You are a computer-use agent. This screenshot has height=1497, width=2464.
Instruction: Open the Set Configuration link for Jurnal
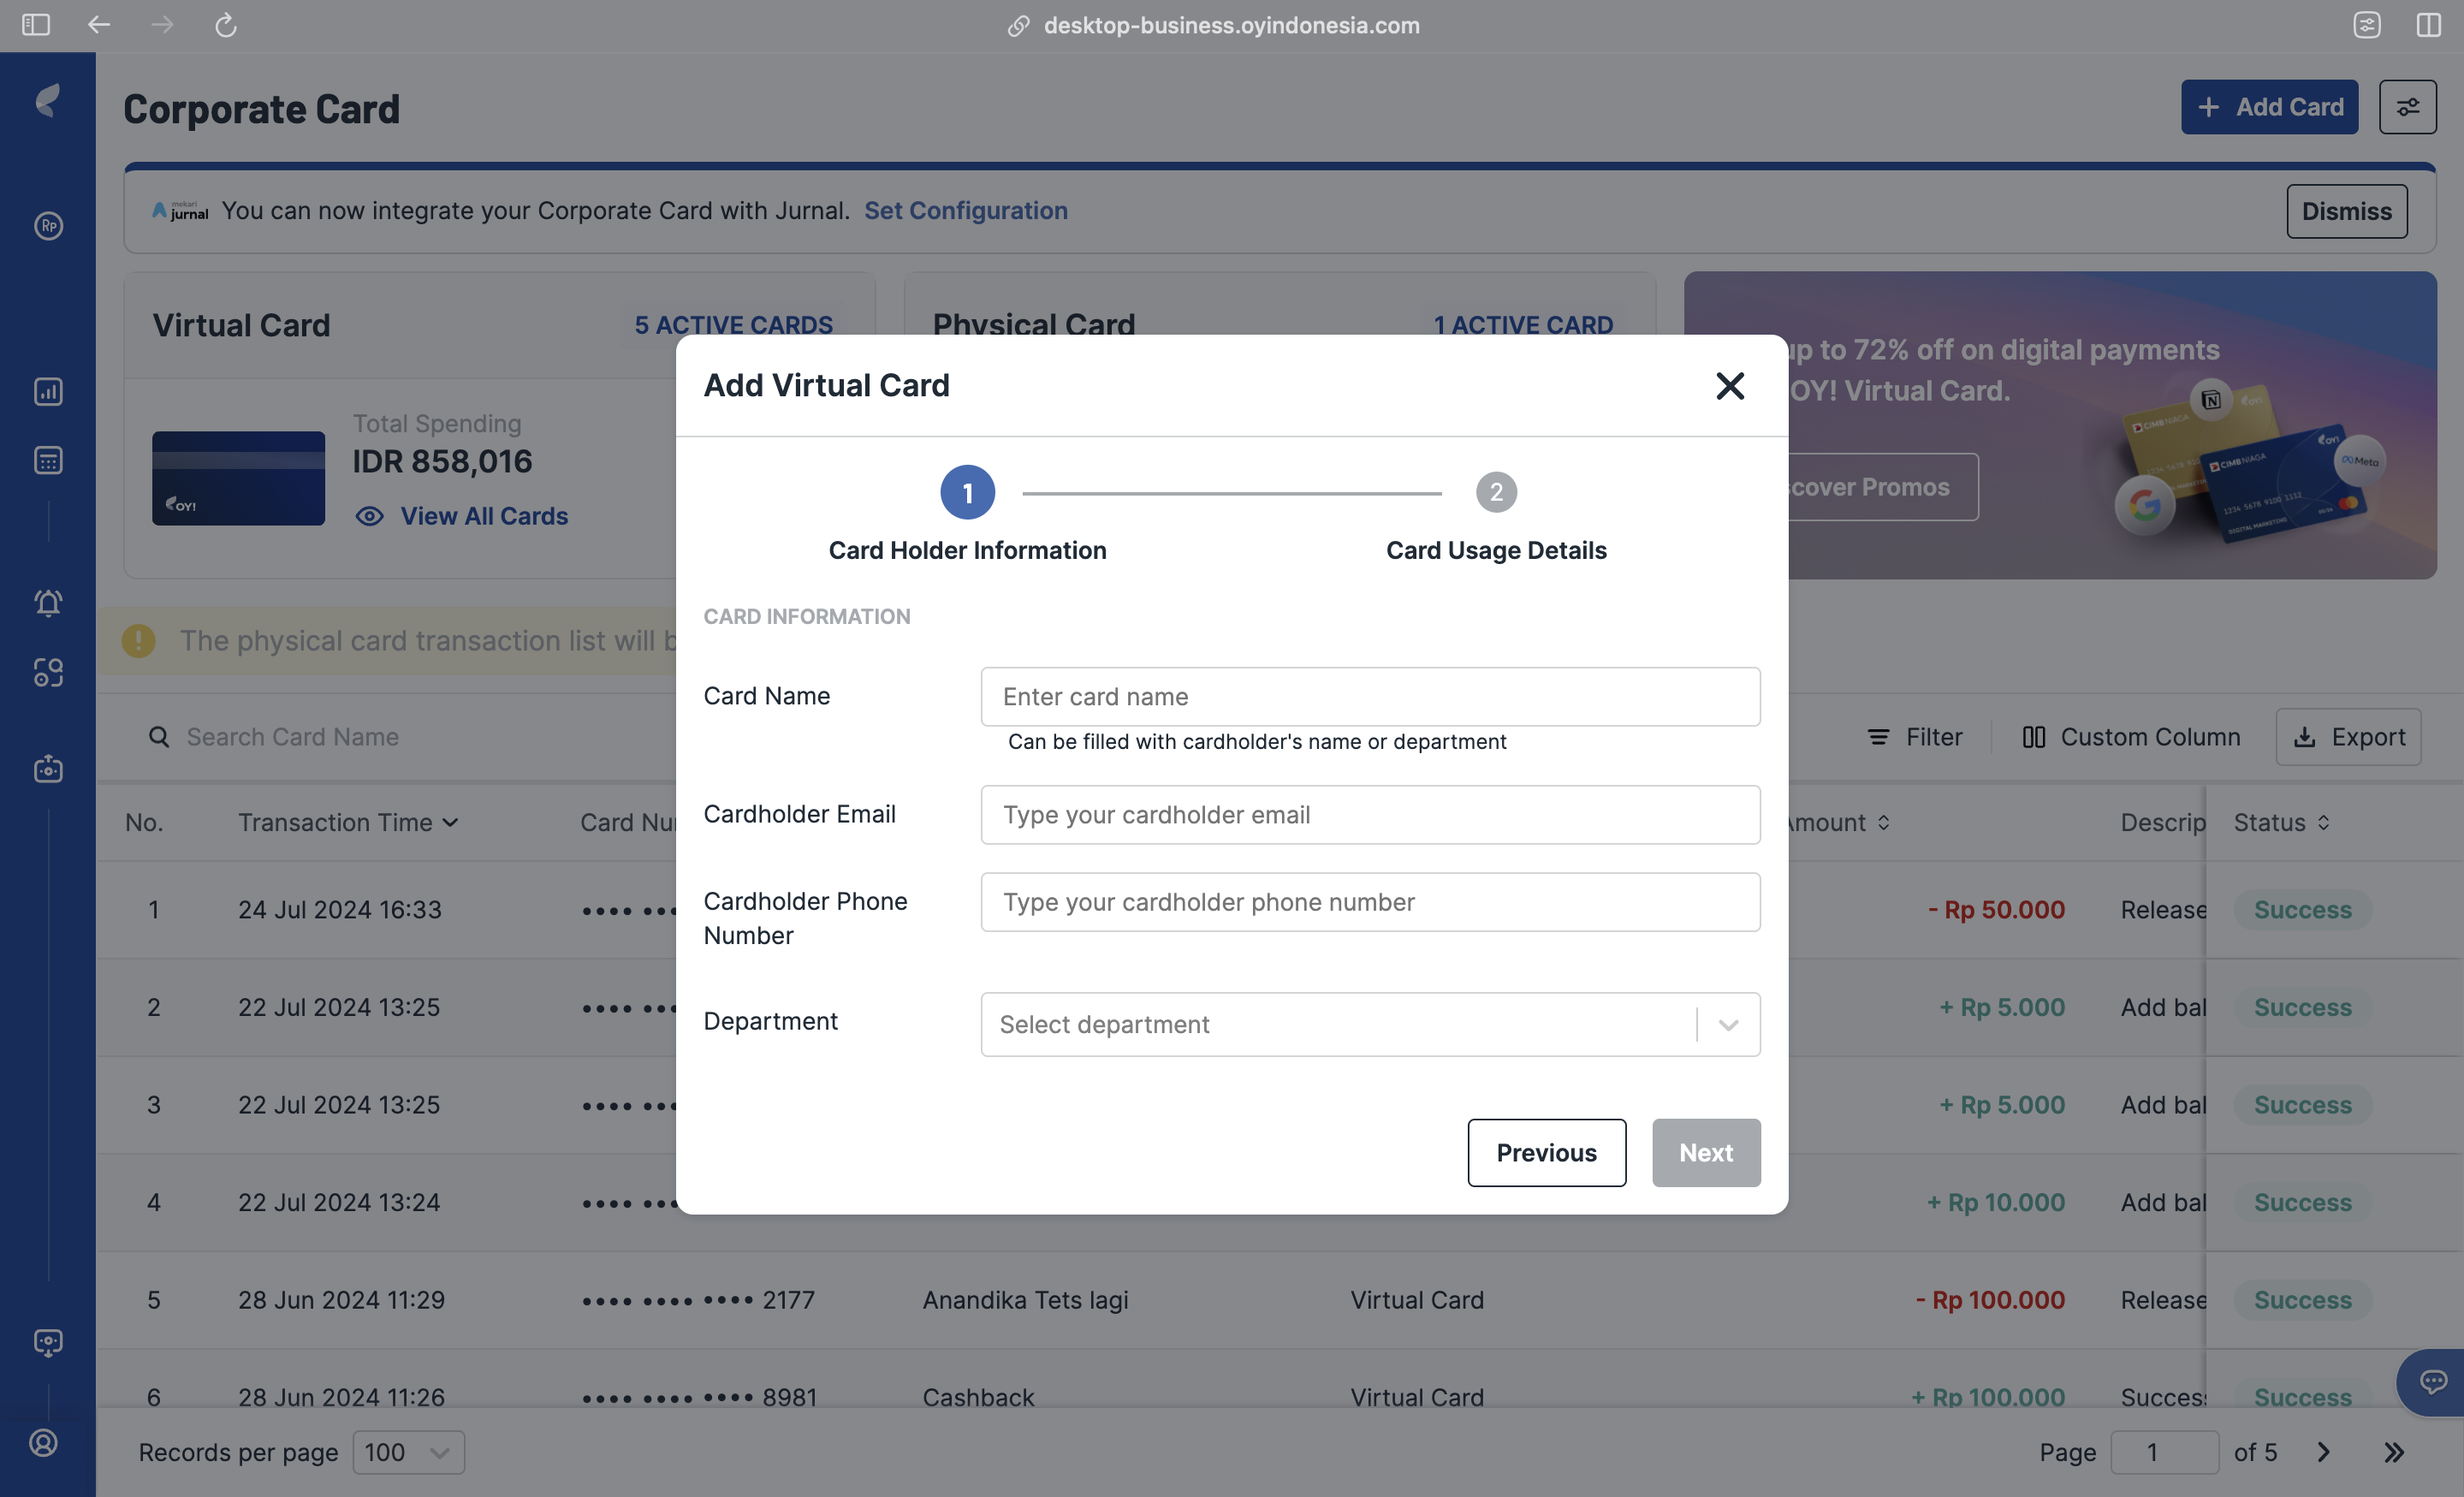(x=966, y=211)
